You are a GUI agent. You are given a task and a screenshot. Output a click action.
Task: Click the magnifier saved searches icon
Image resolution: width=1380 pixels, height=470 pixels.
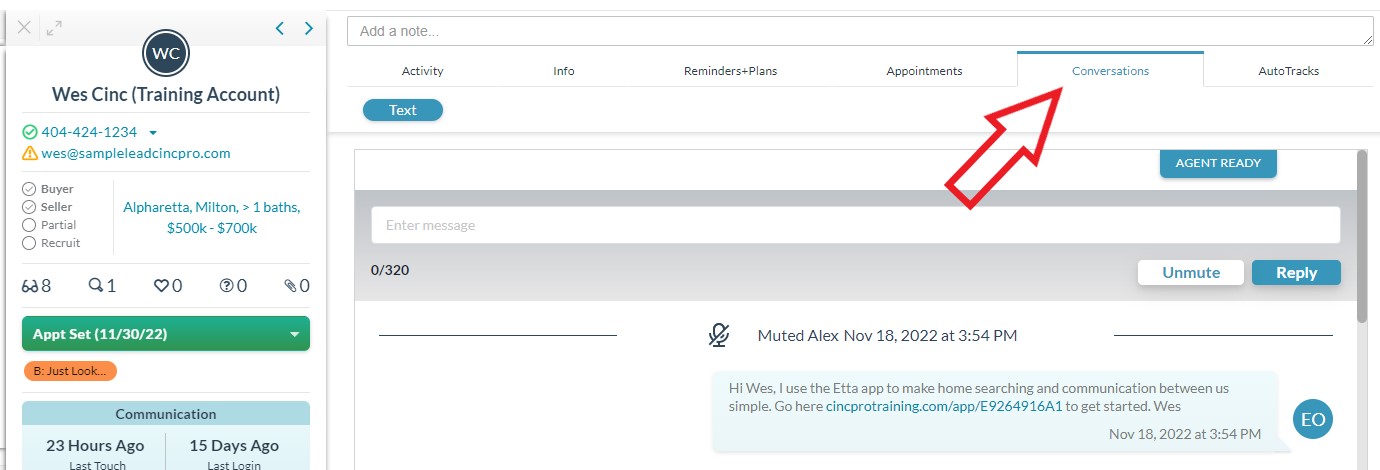[x=96, y=286]
